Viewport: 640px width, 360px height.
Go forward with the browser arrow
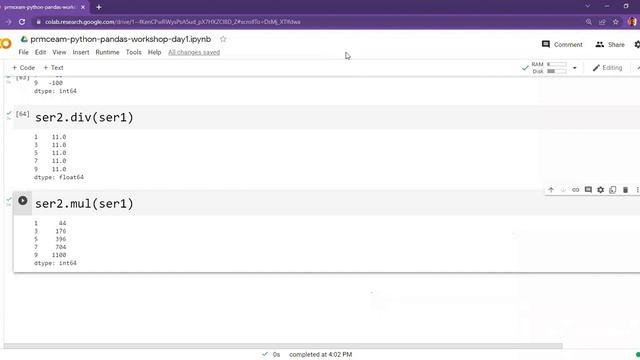click(8, 22)
